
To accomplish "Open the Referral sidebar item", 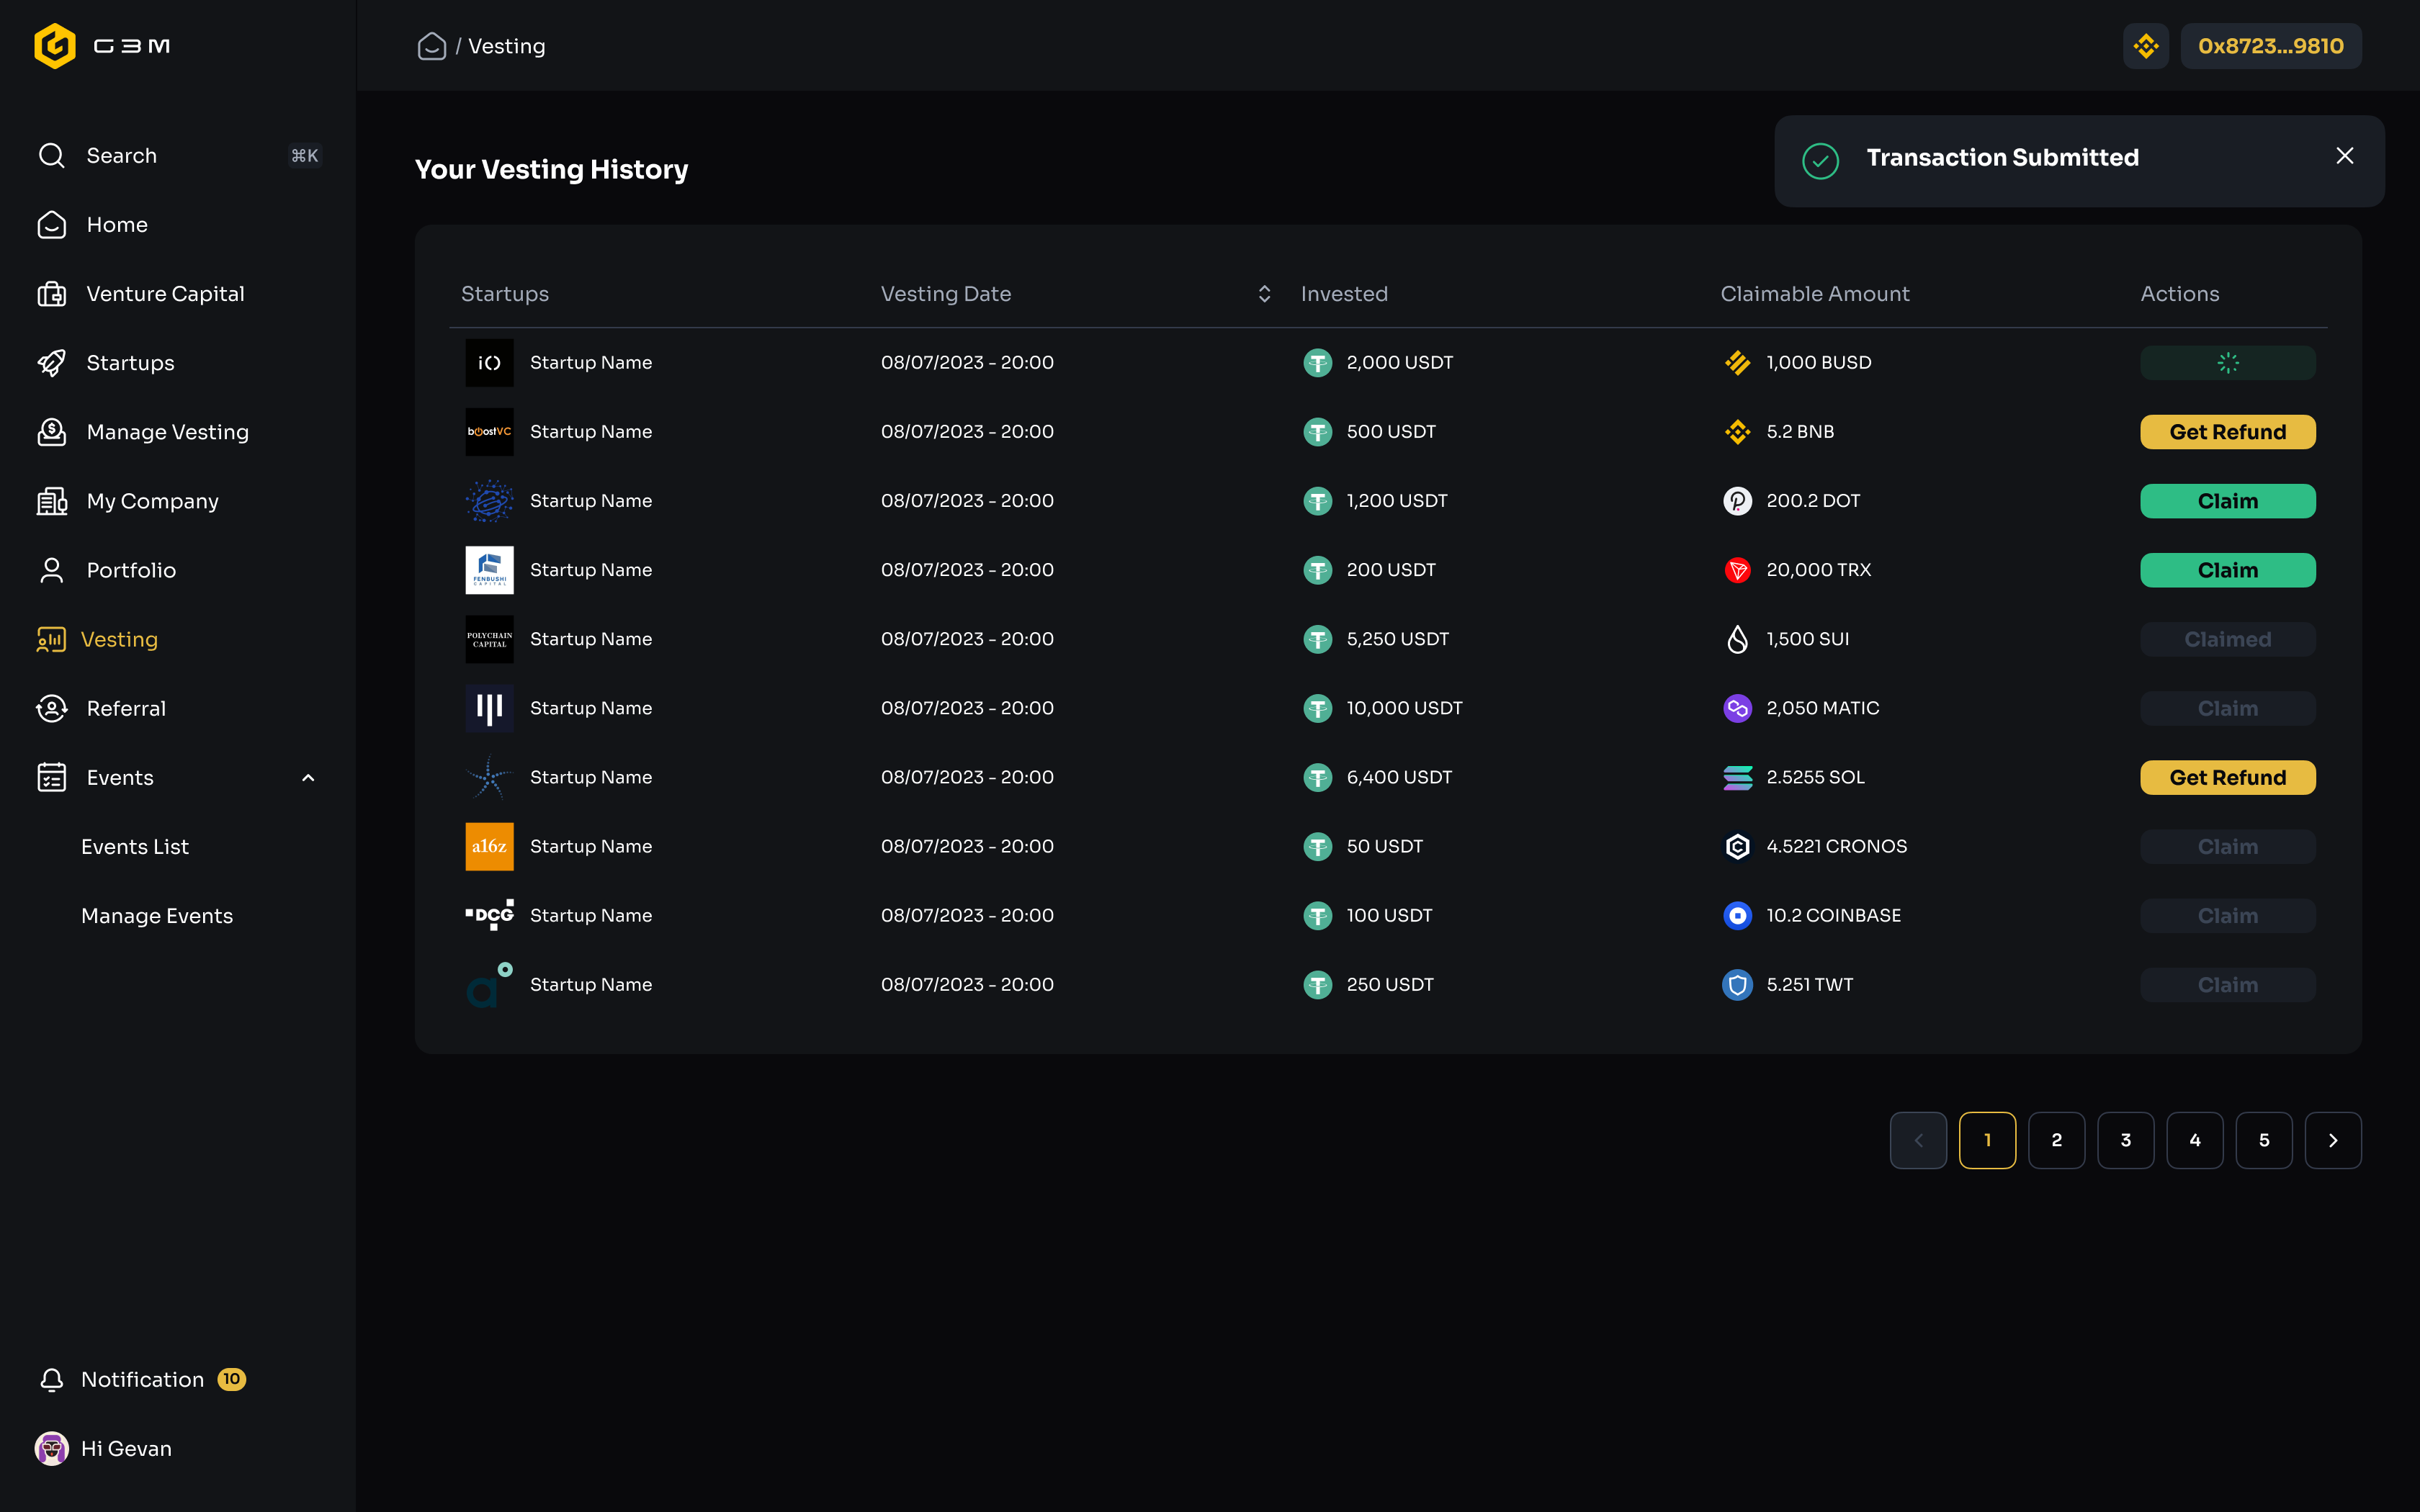I will [126, 709].
